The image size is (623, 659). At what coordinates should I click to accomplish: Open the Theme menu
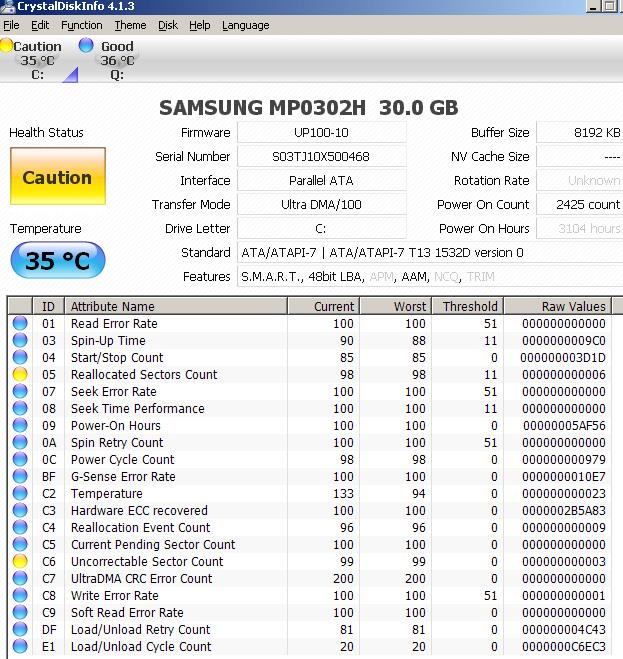(130, 25)
